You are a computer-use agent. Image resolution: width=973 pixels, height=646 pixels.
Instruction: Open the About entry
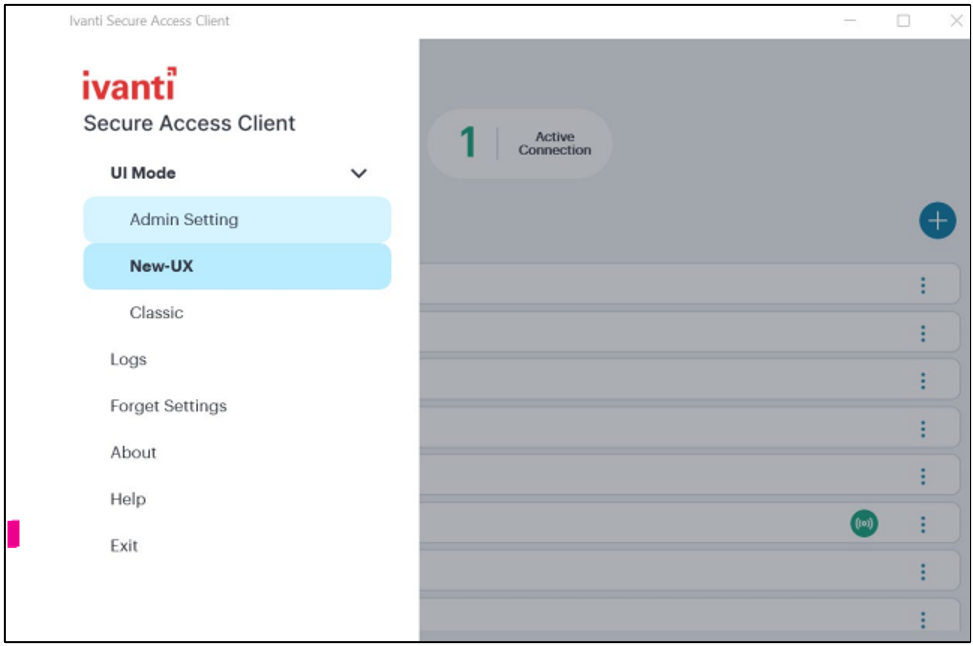pyautogui.click(x=133, y=453)
